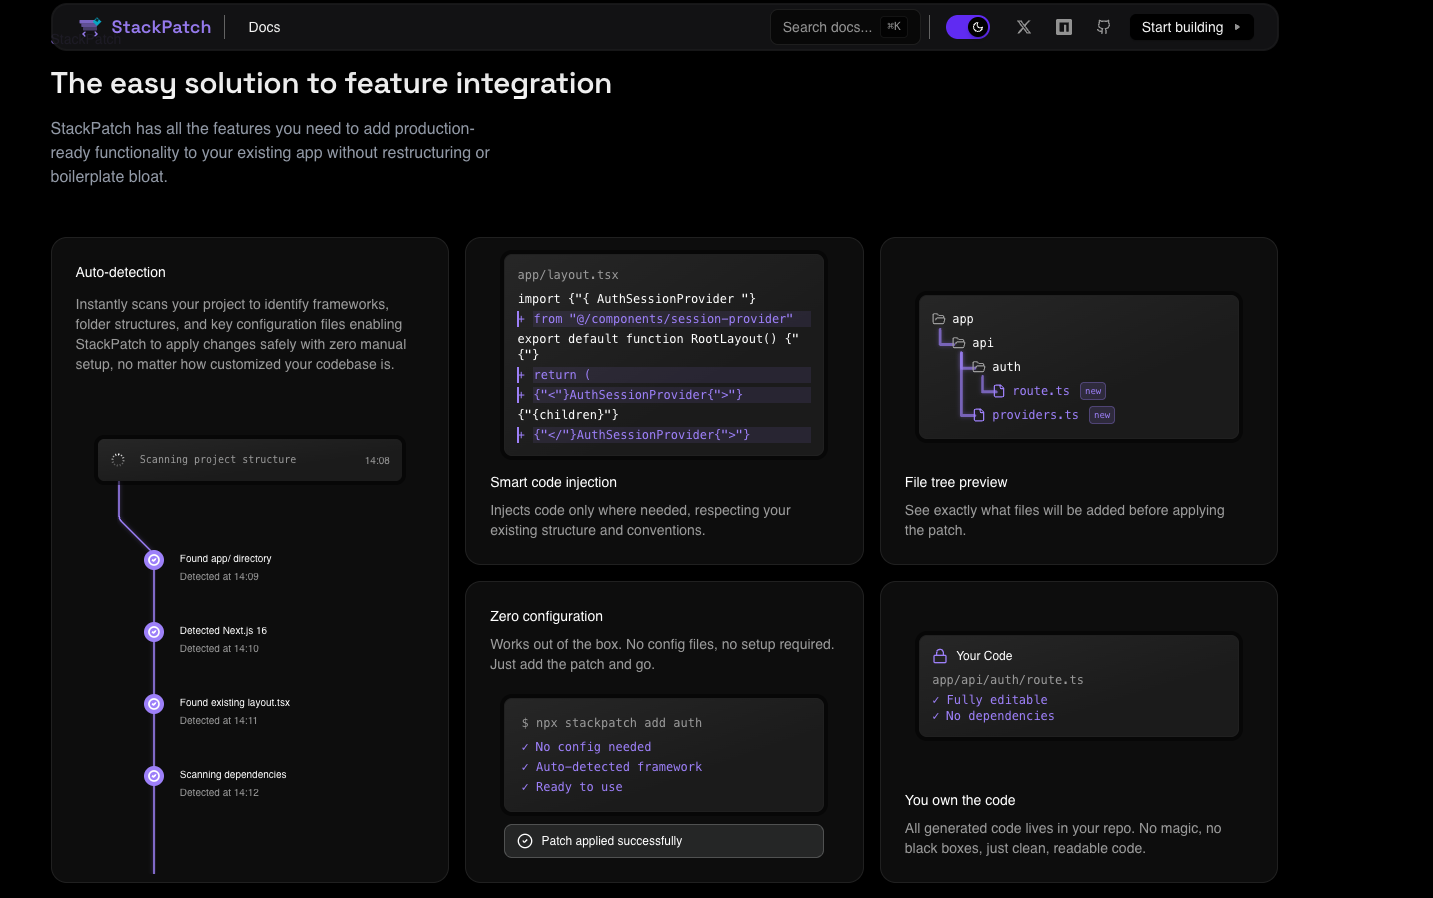Click the Search docs input field

pos(845,27)
